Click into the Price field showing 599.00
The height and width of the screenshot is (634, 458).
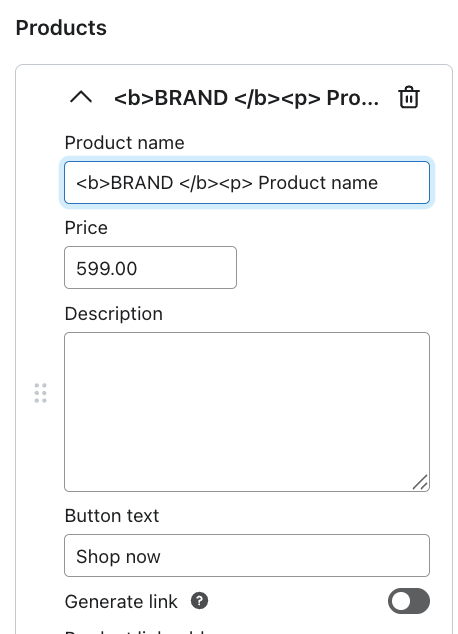tap(150, 268)
